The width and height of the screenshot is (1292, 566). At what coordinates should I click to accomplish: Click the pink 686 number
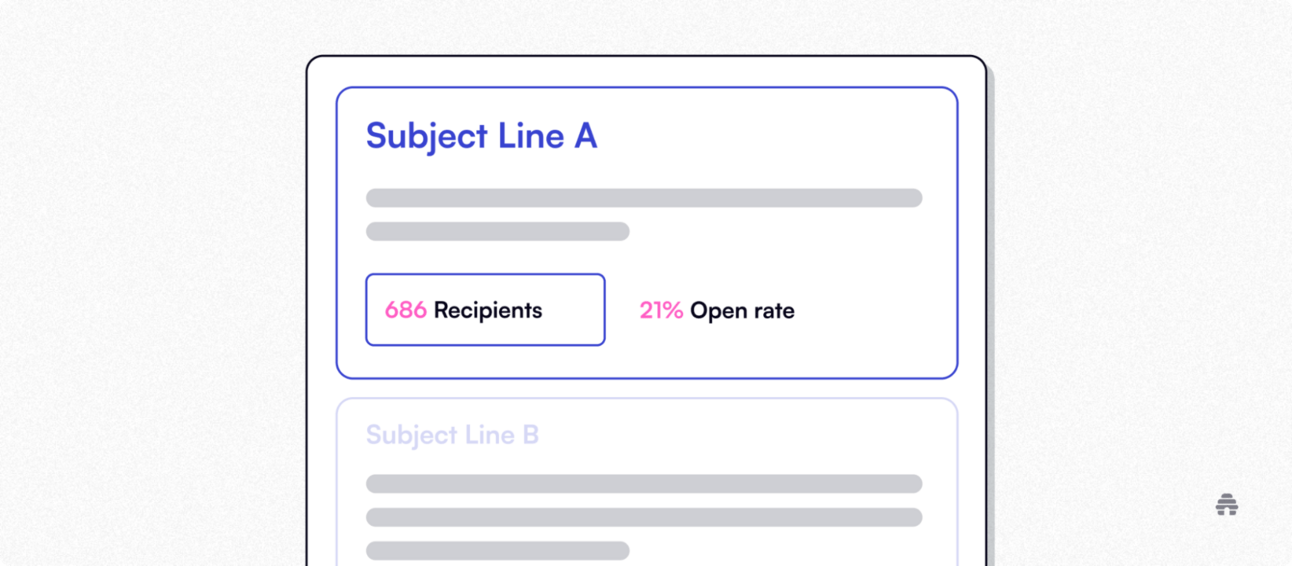(x=405, y=310)
